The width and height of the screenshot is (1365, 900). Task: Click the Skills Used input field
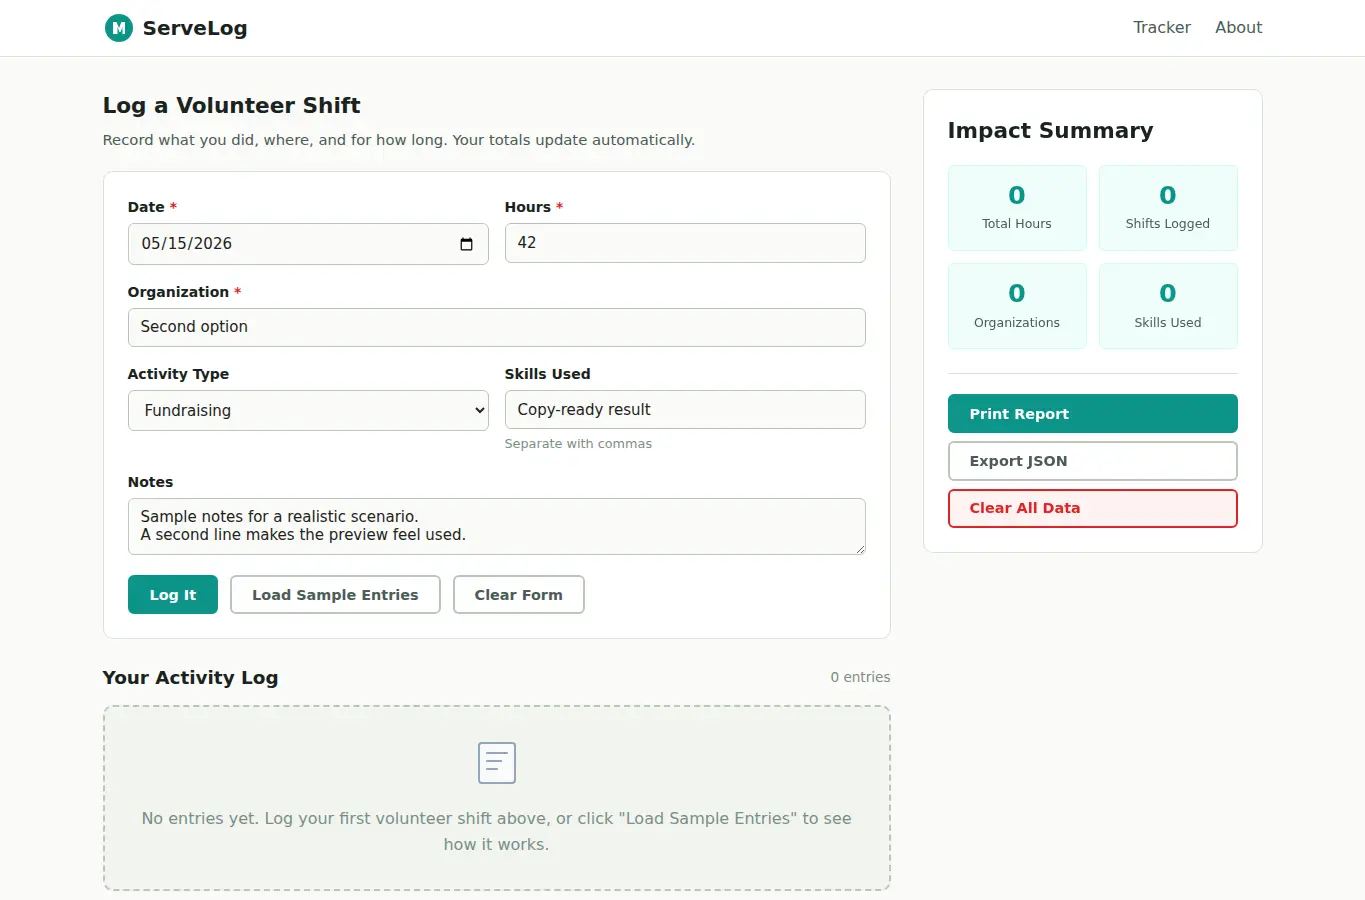point(685,410)
